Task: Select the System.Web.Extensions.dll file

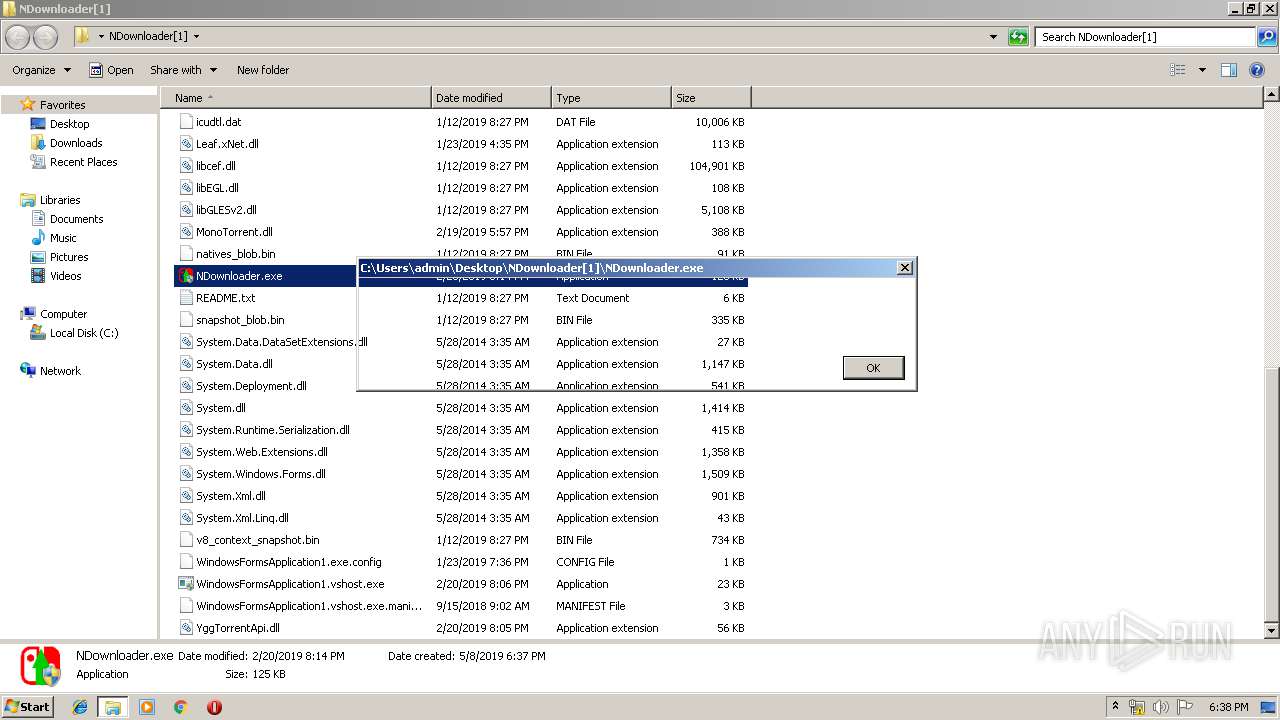Action: click(262, 452)
